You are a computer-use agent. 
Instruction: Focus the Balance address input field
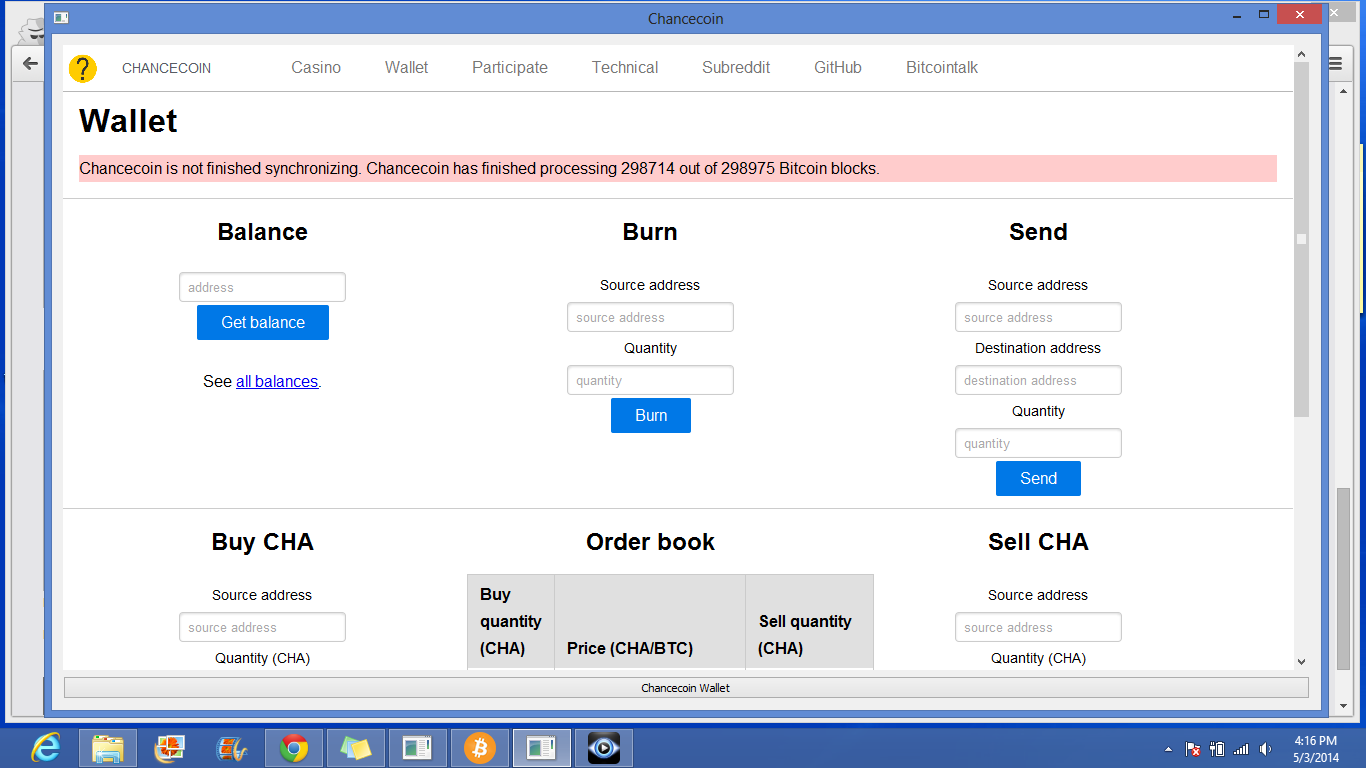tap(262, 287)
